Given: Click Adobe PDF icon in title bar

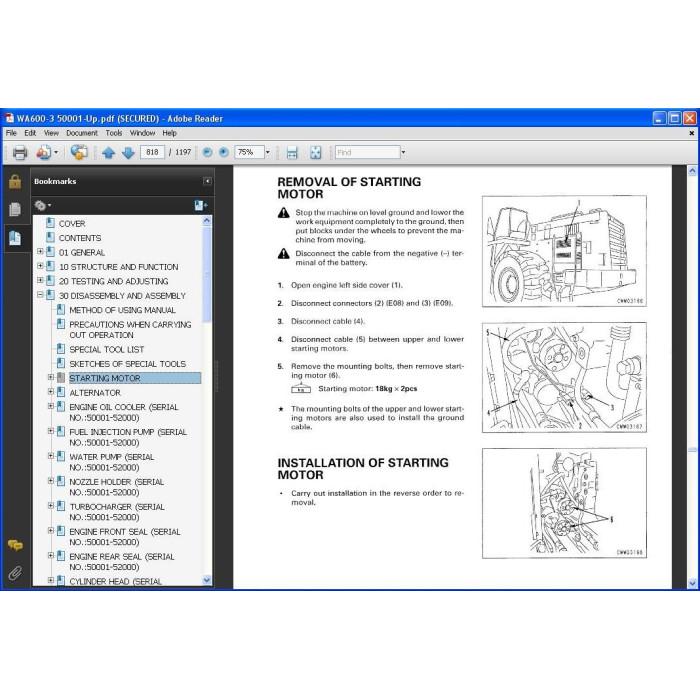Looking at the screenshot, I should 9,118.
